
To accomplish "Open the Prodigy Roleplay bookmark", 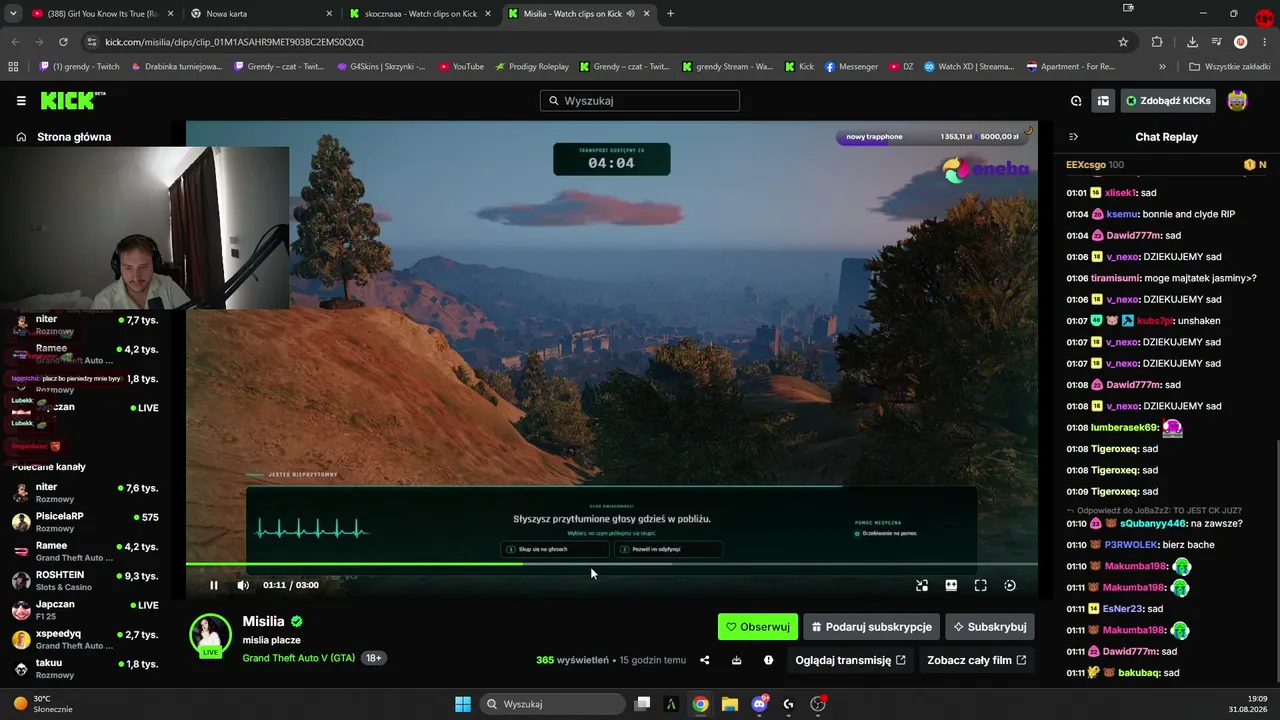I will 531,67.
